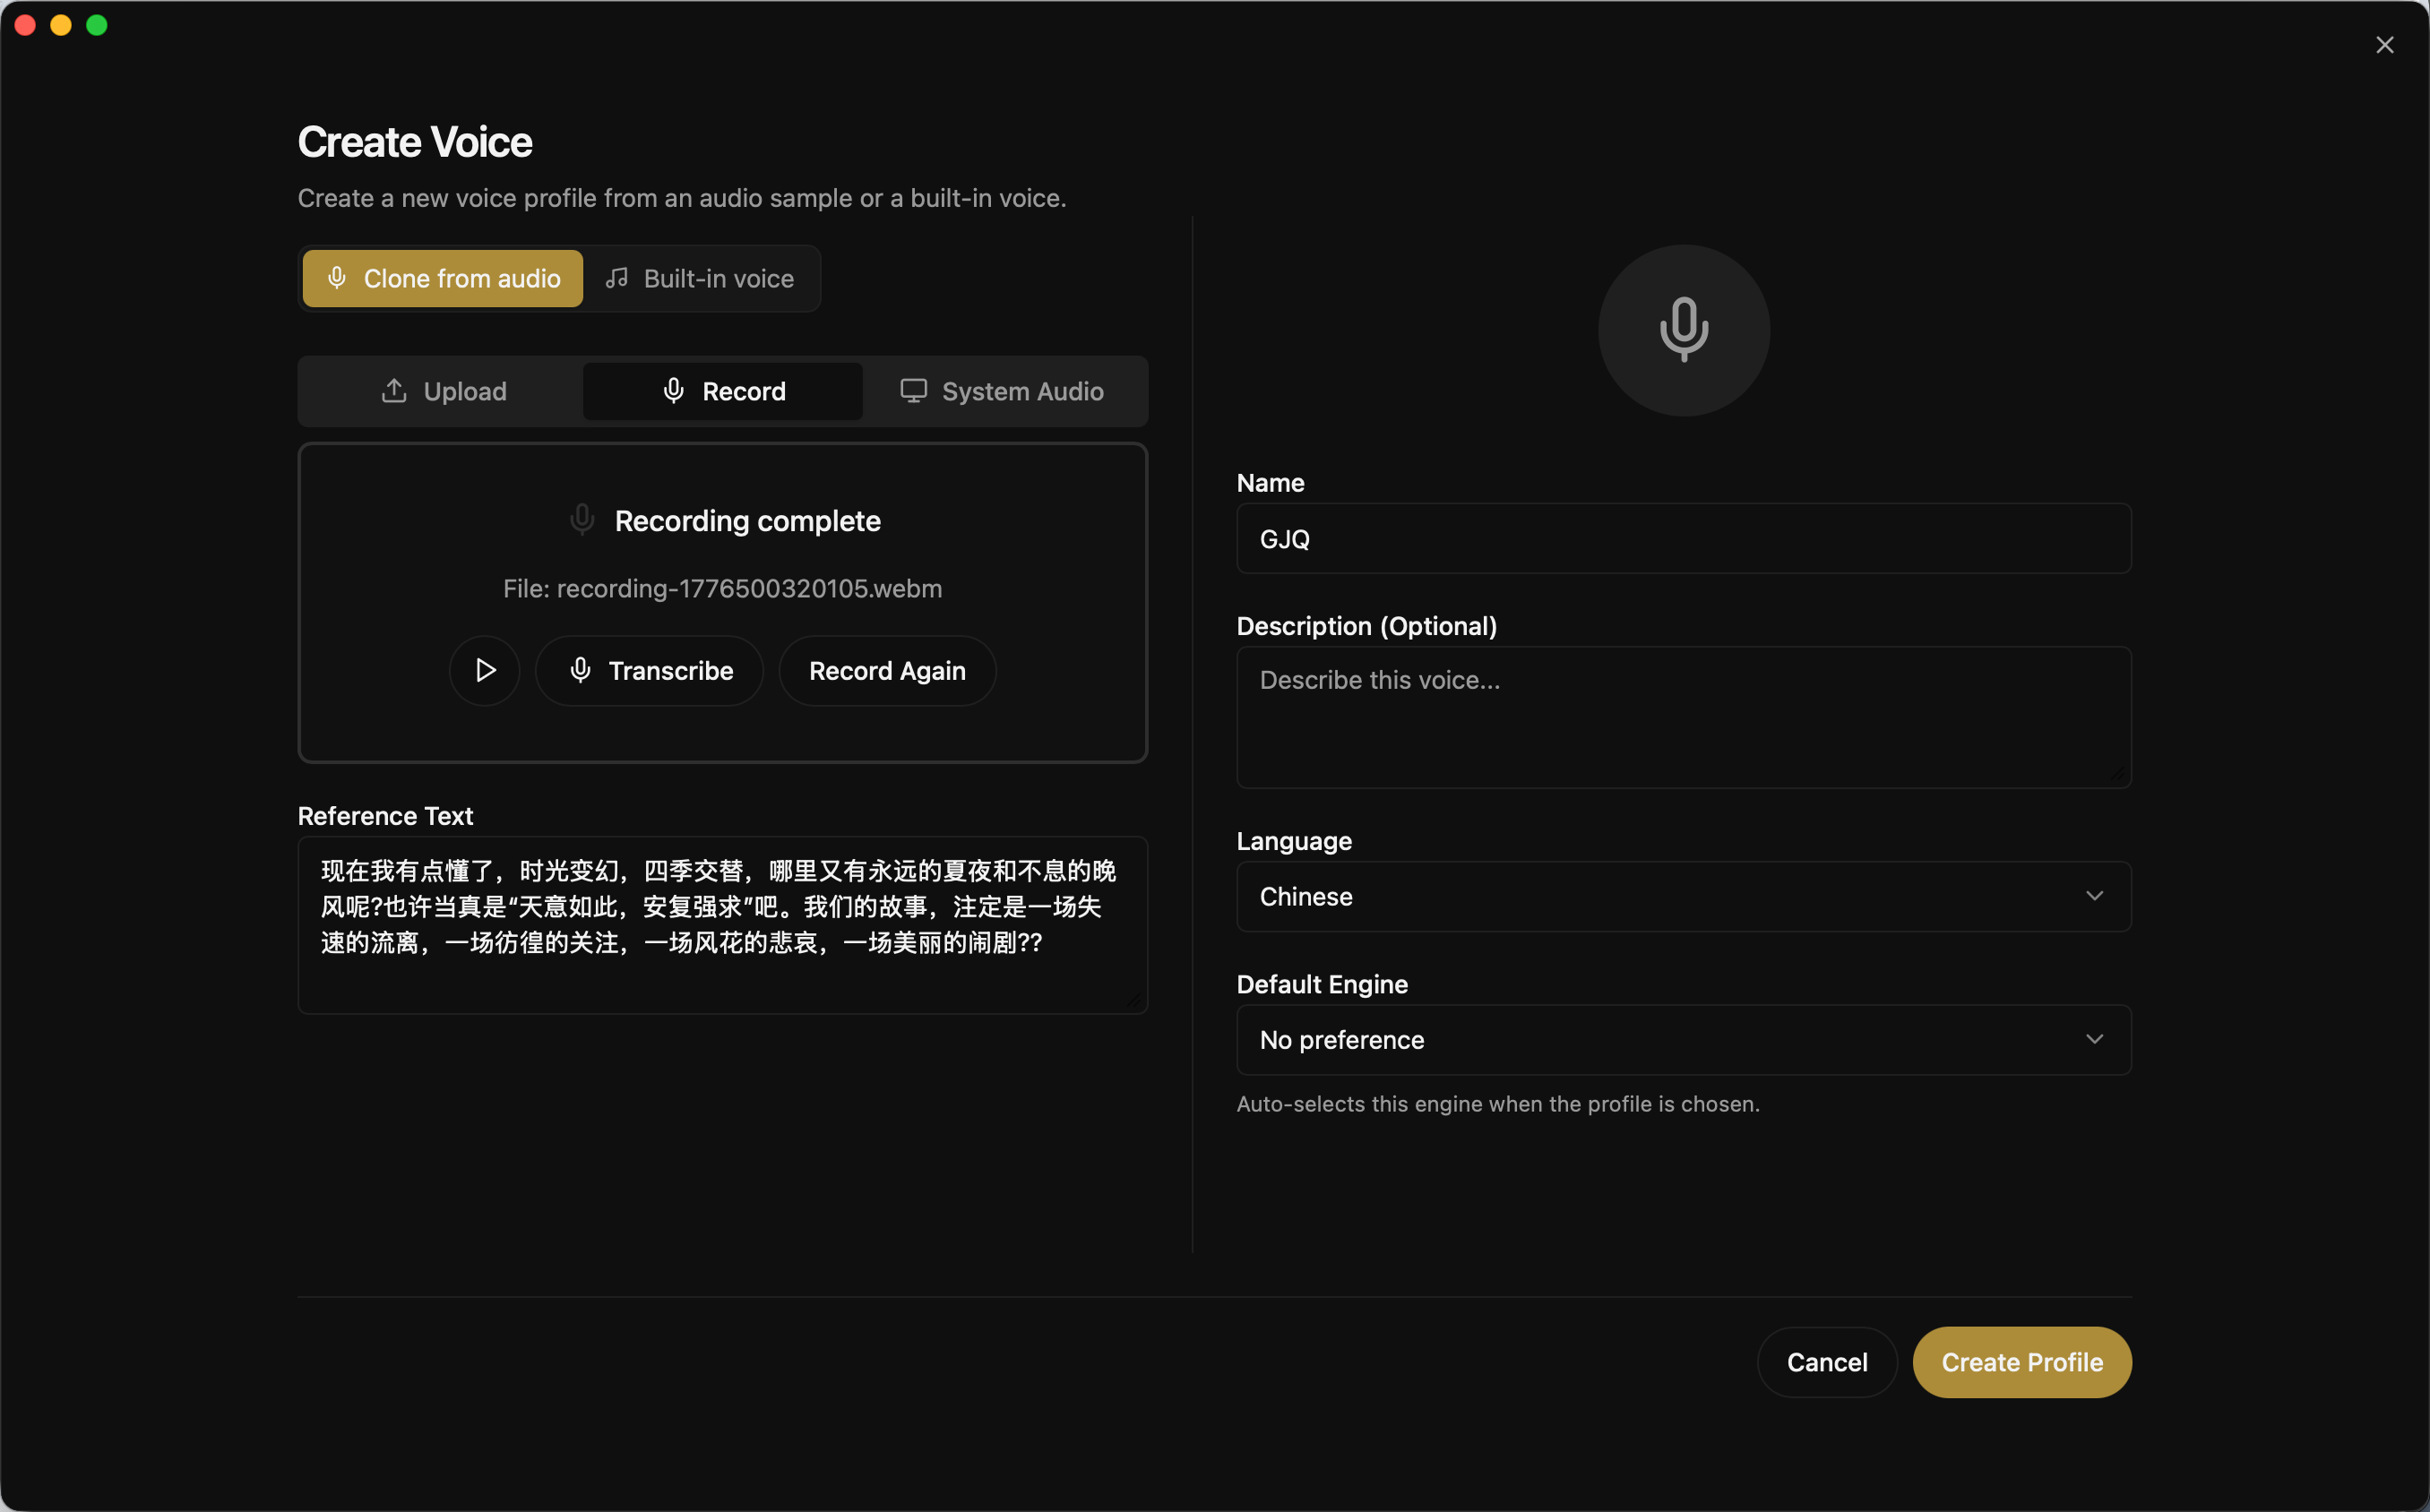Image resolution: width=2430 pixels, height=1512 pixels.
Task: Close the Create Voice dialog with X
Action: [x=2384, y=45]
